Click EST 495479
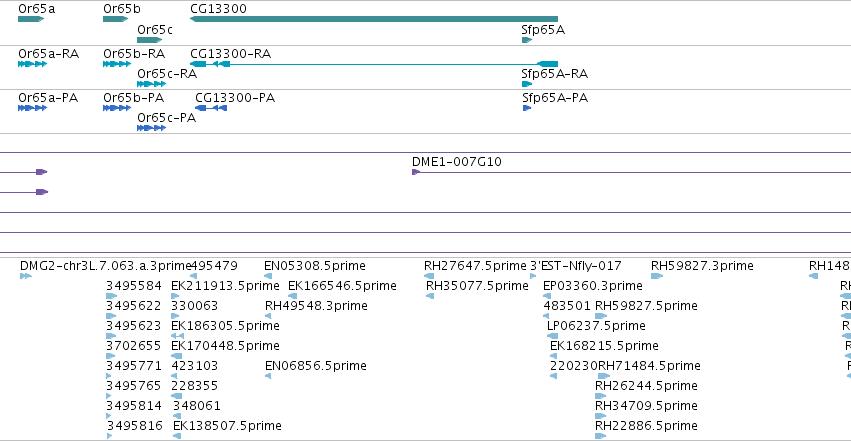851x441 pixels. (x=193, y=276)
